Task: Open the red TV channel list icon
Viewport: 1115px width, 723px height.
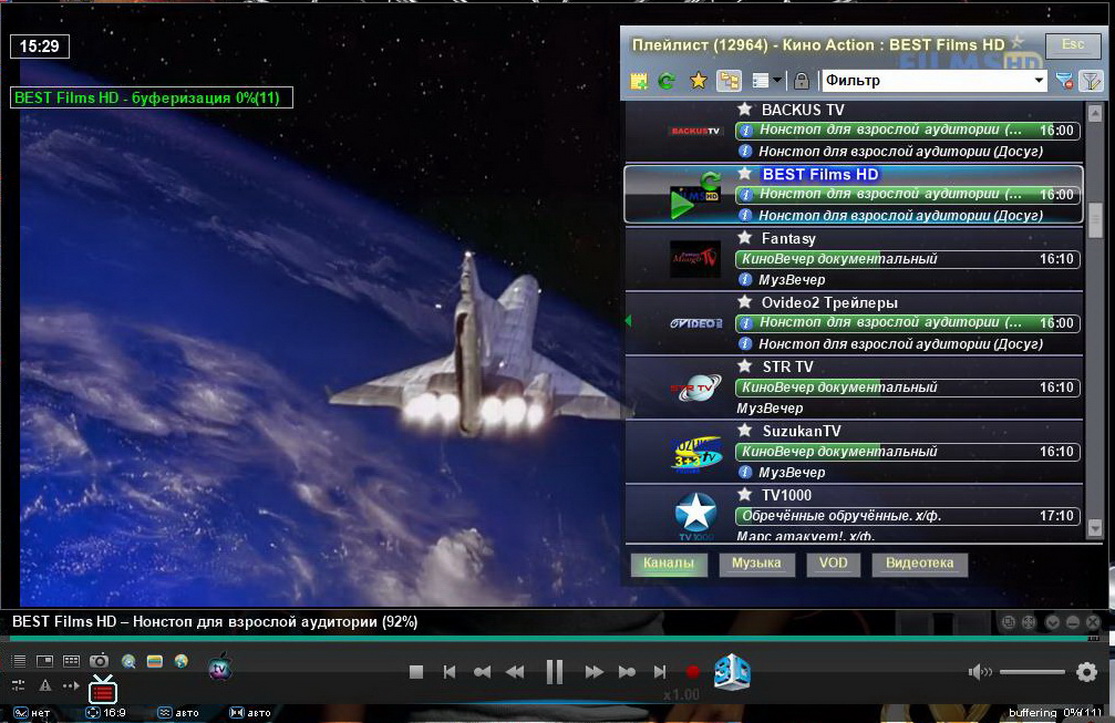Action: (103, 689)
